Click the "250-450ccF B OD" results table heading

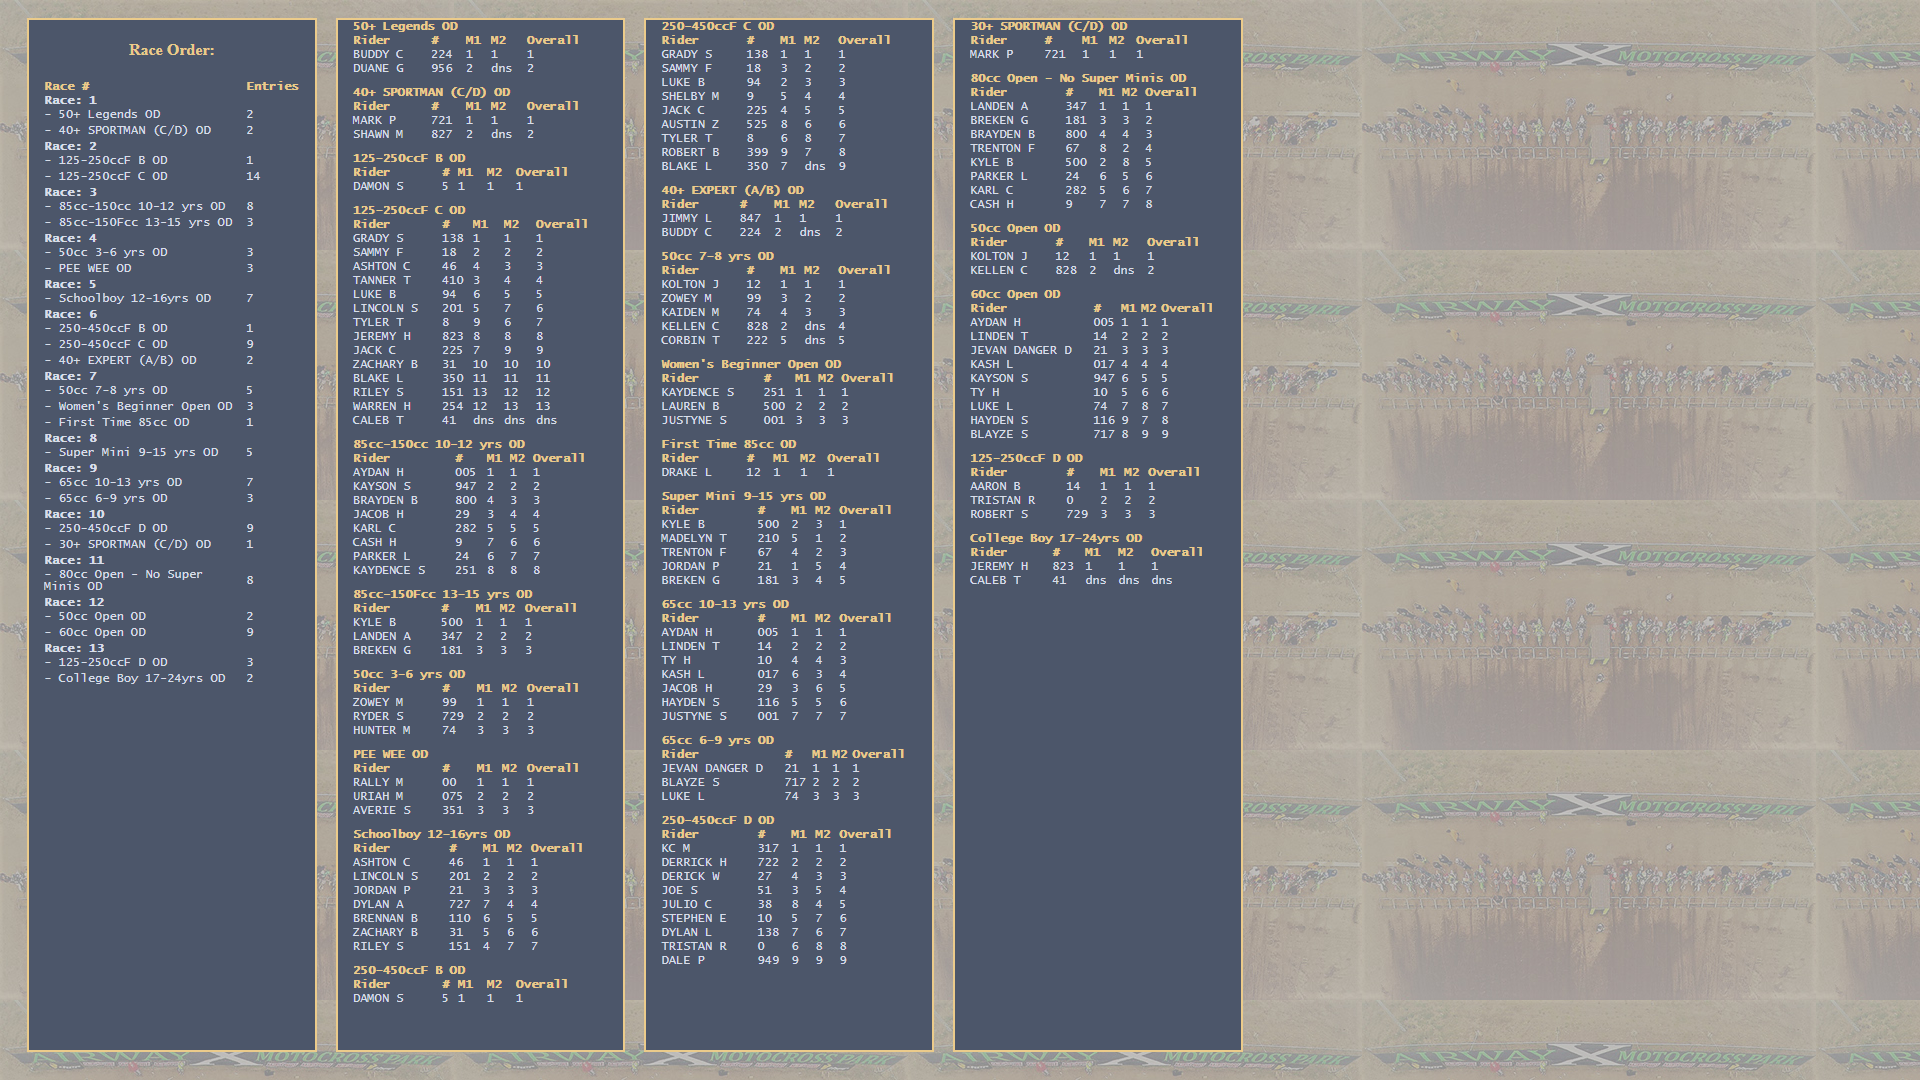pos(409,970)
